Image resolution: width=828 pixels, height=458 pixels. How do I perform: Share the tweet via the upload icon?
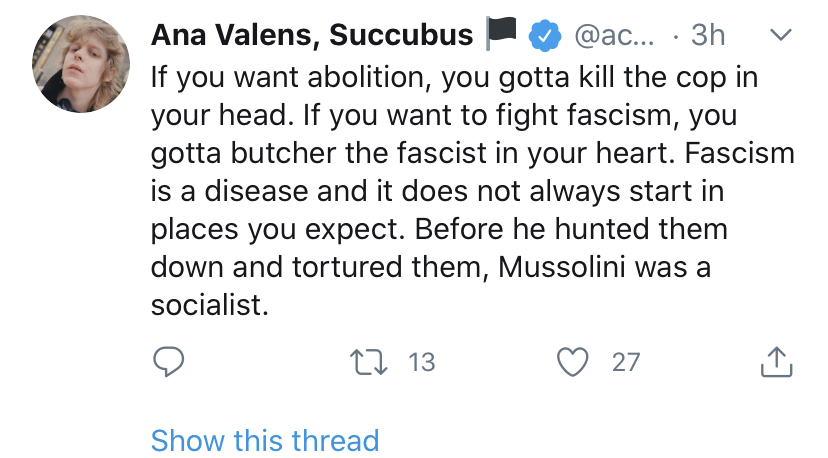point(776,361)
